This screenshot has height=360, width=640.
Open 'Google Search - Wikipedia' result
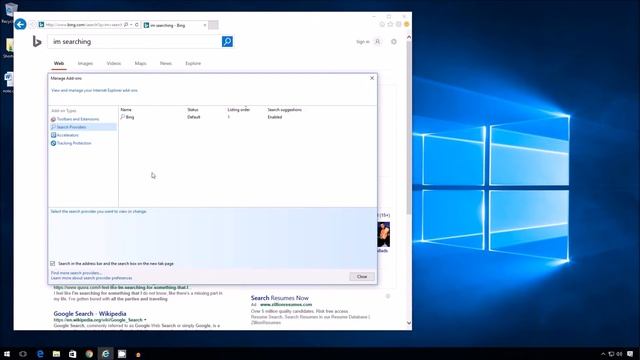coord(90,313)
